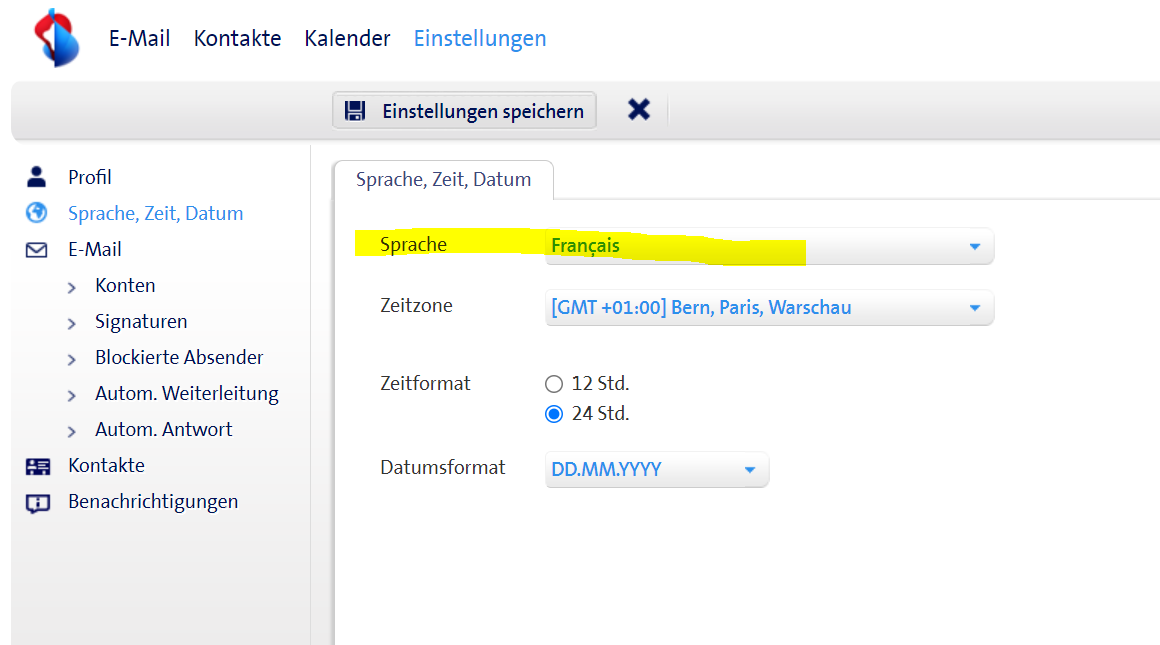
Task: Open Blockierte Absender settings
Action: pyautogui.click(x=179, y=358)
